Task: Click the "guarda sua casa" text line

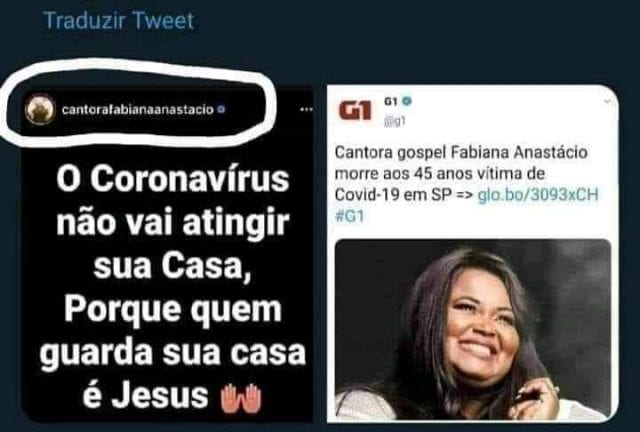Action: pos(173,353)
